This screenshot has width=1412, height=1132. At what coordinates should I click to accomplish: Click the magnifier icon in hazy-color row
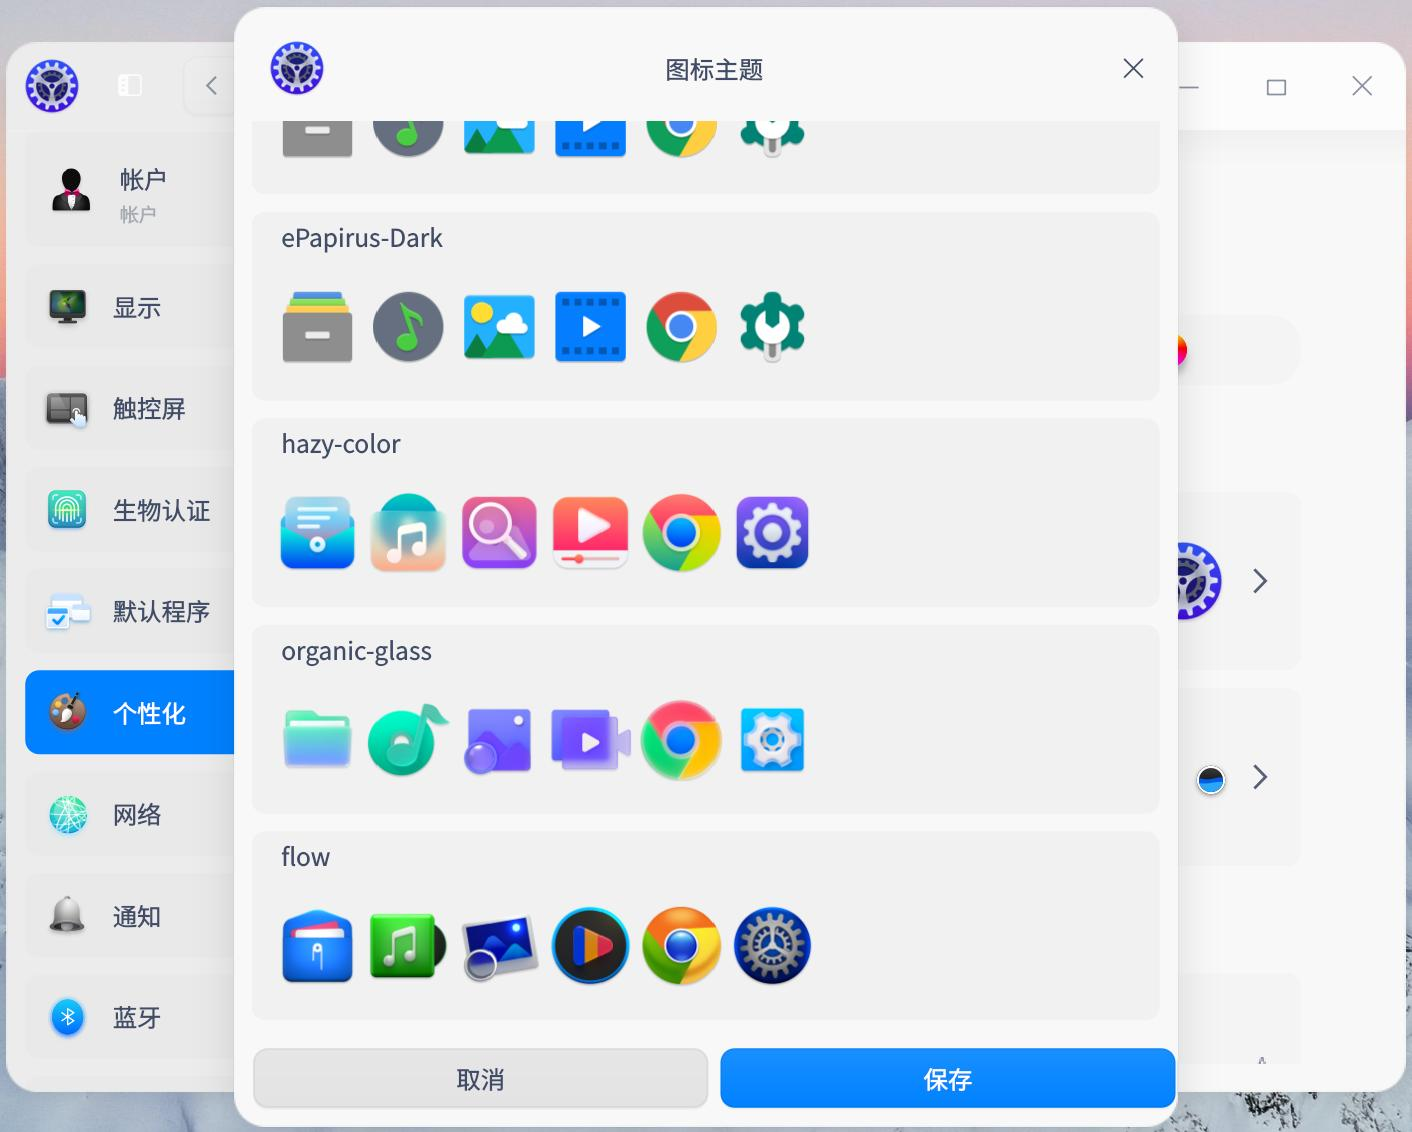[x=499, y=533]
